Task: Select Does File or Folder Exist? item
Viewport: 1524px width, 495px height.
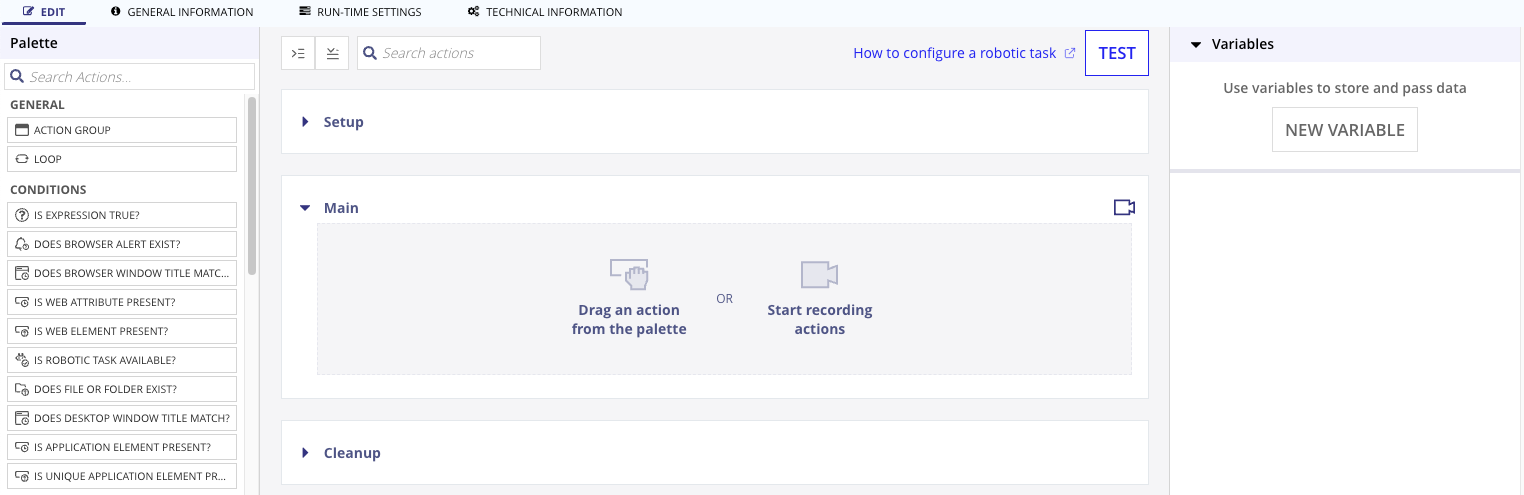Action: coord(121,389)
